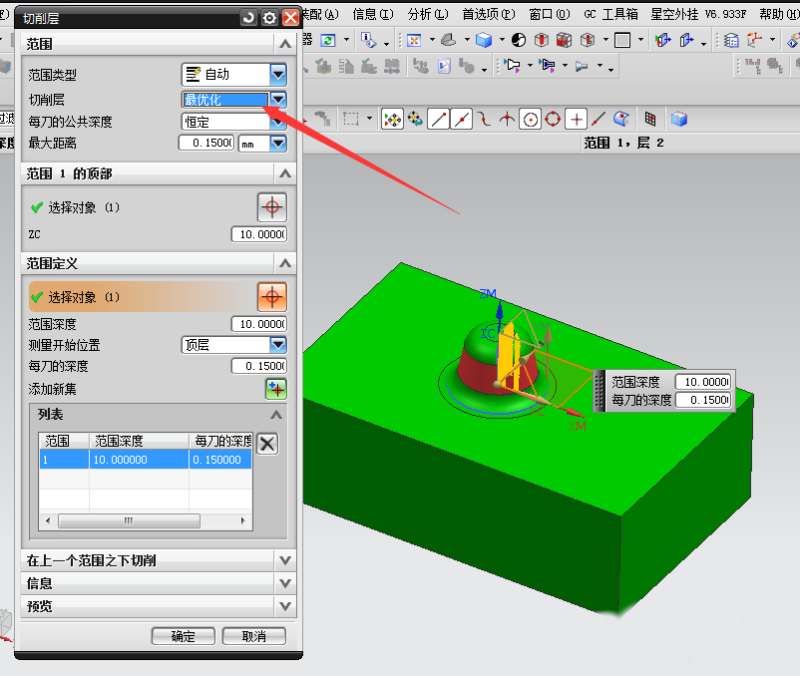The image size is (800, 676).
Task: Delete selected range with the X icon
Action: point(267,444)
